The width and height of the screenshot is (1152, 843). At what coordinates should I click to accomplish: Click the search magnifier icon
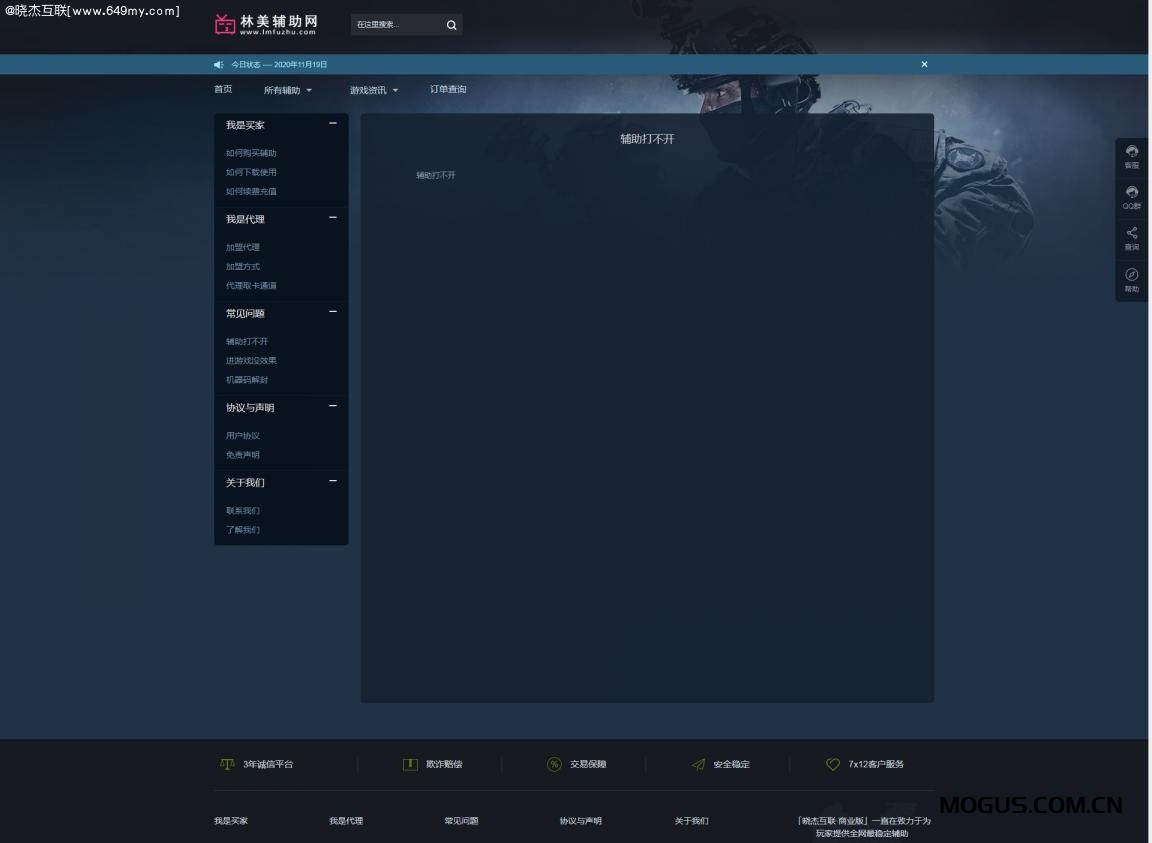451,25
